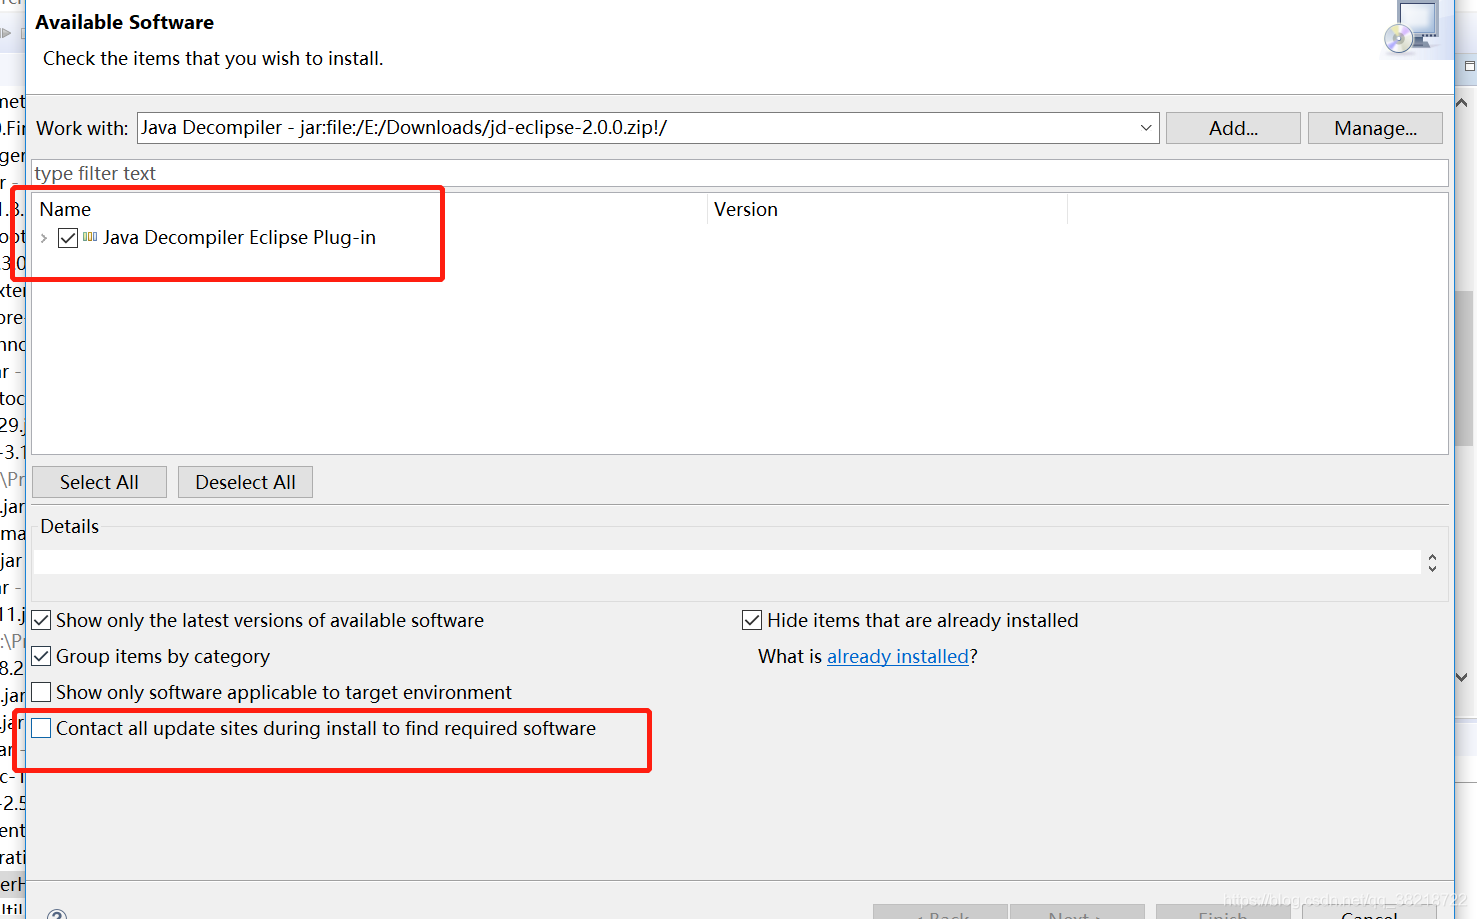Click the vertical scrollbar up arrow
The height and width of the screenshot is (919, 1477).
click(1461, 102)
